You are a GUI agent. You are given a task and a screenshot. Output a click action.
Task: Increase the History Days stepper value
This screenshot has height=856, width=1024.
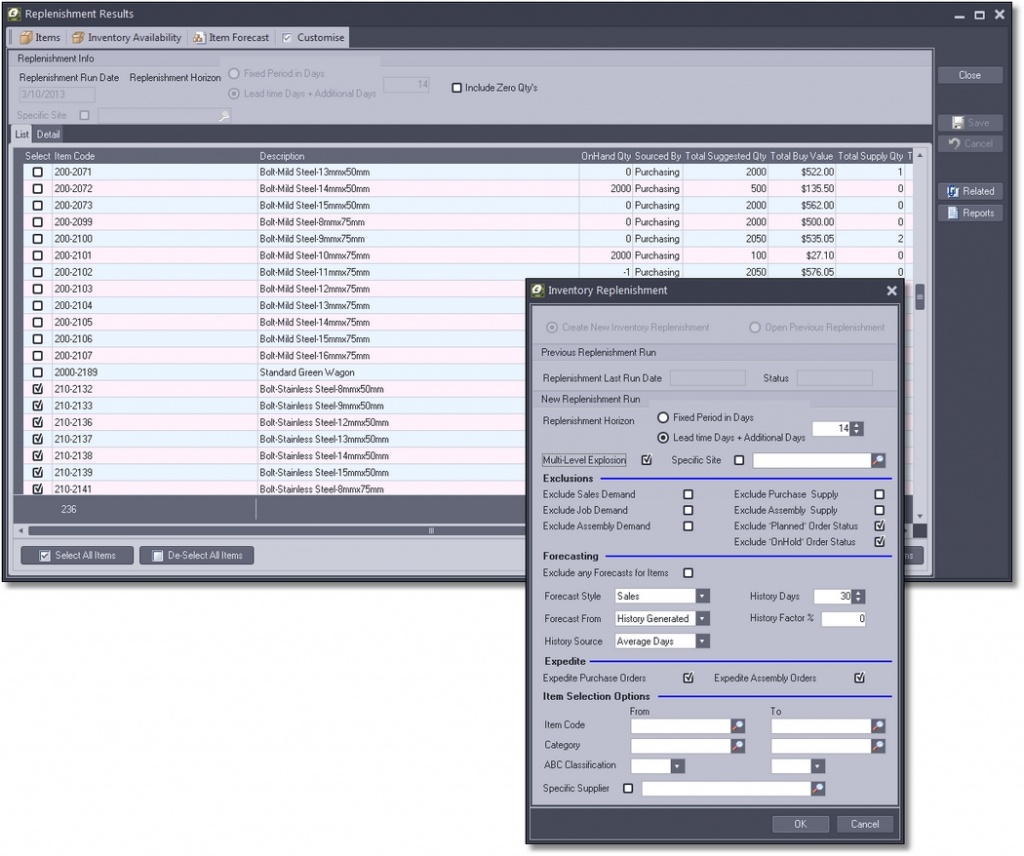point(858,592)
